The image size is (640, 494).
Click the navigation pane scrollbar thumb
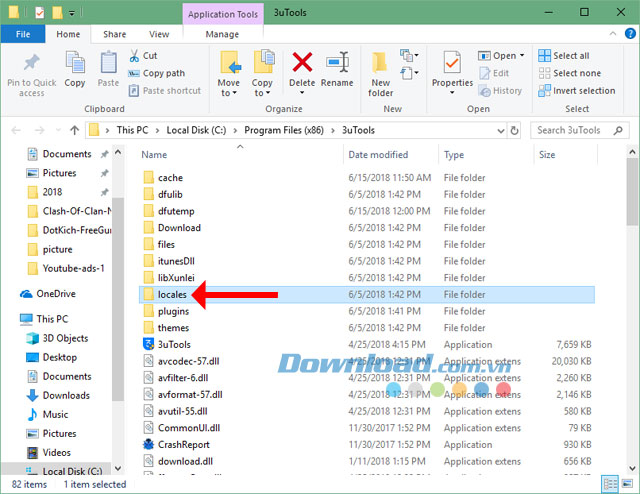pos(118,300)
